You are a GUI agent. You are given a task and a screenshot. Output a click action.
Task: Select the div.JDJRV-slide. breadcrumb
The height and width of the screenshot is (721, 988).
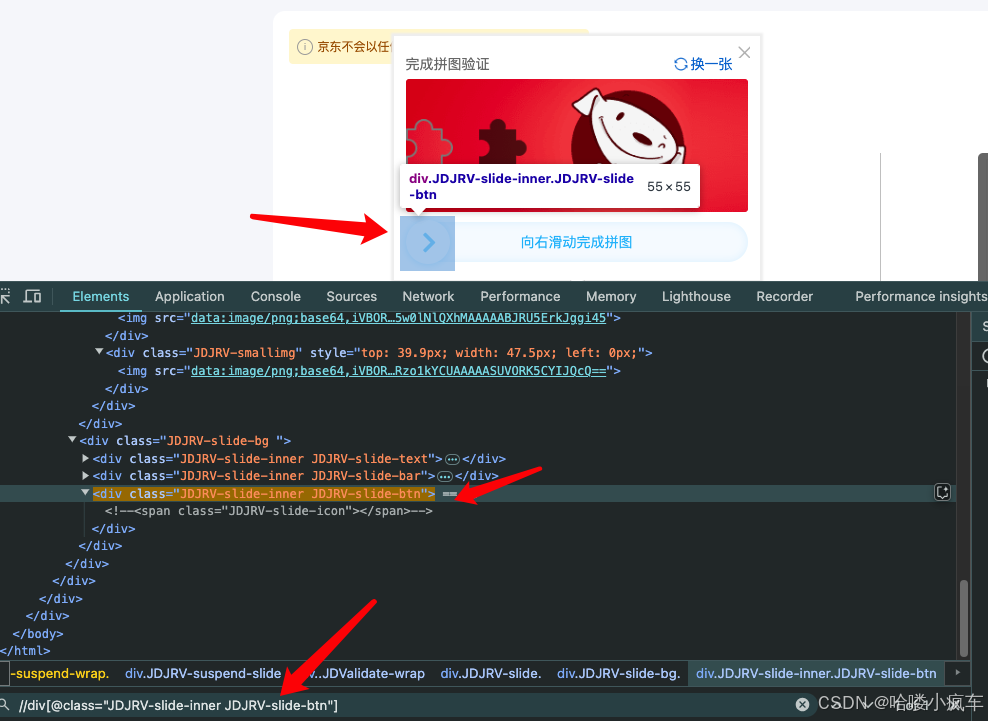[x=491, y=673]
